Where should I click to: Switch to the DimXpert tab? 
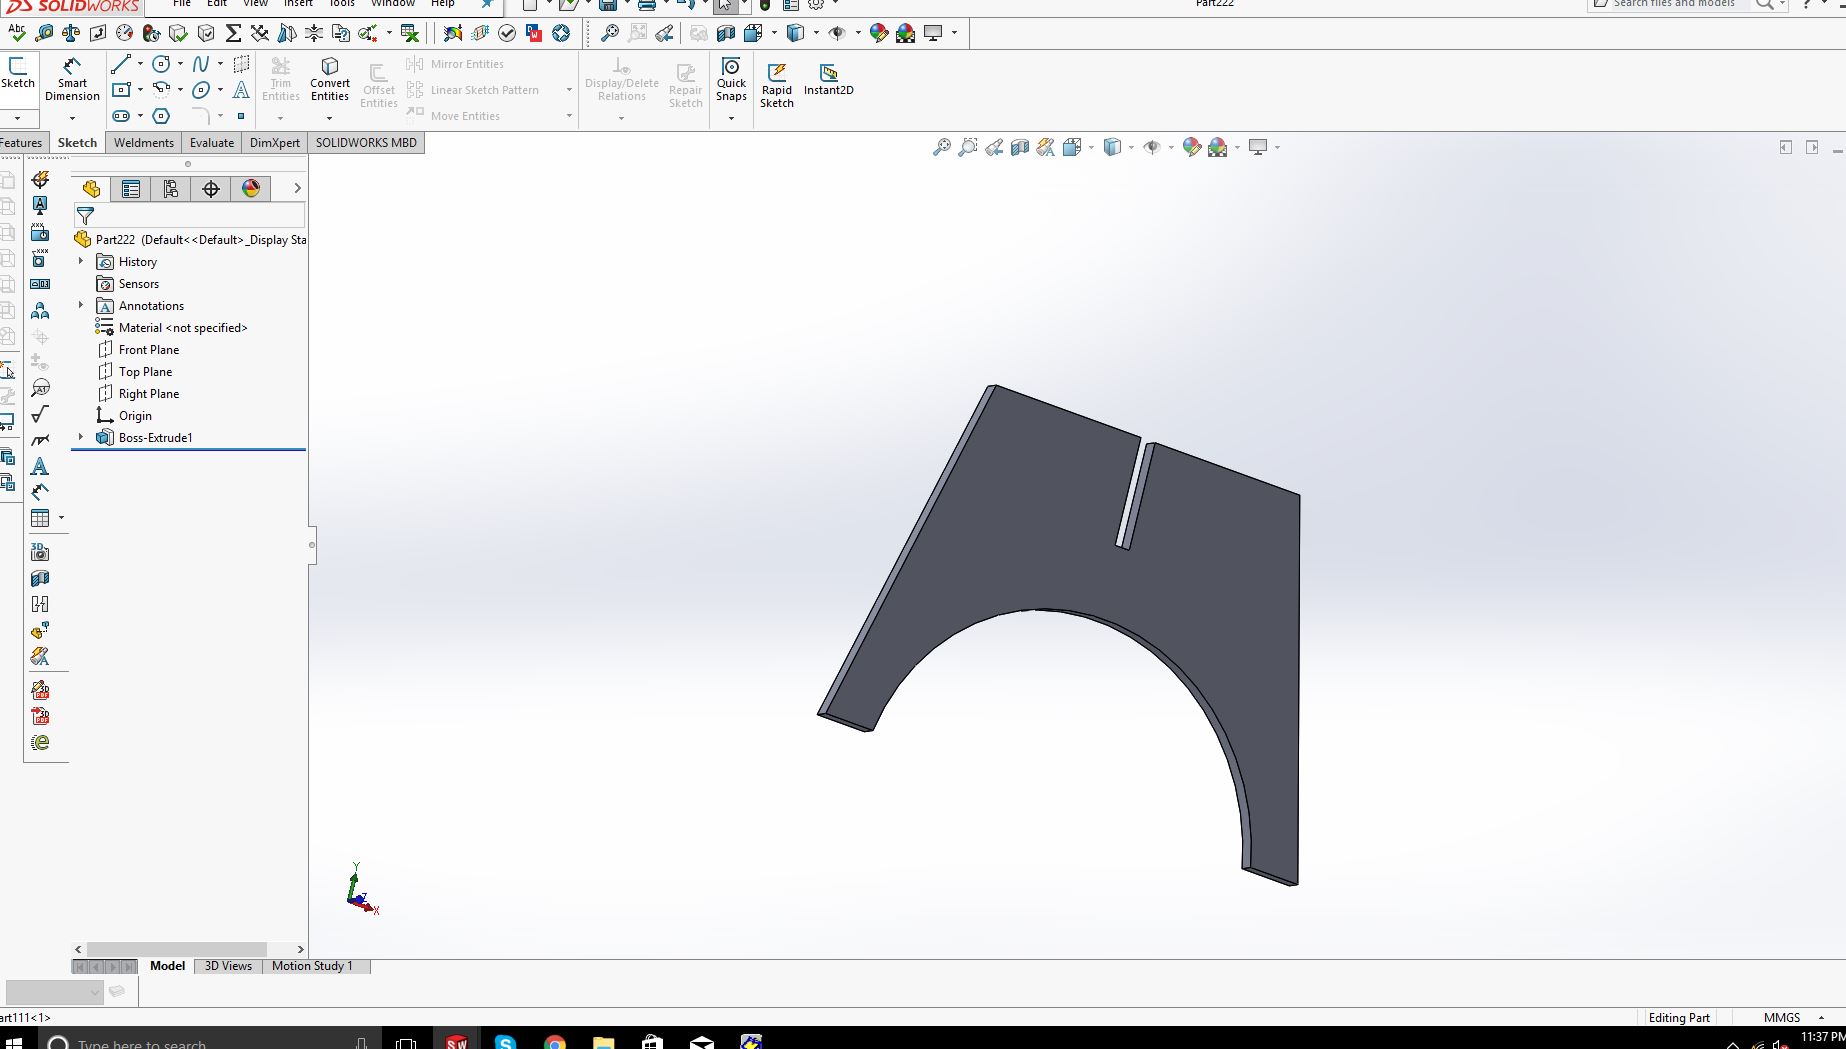pos(275,143)
